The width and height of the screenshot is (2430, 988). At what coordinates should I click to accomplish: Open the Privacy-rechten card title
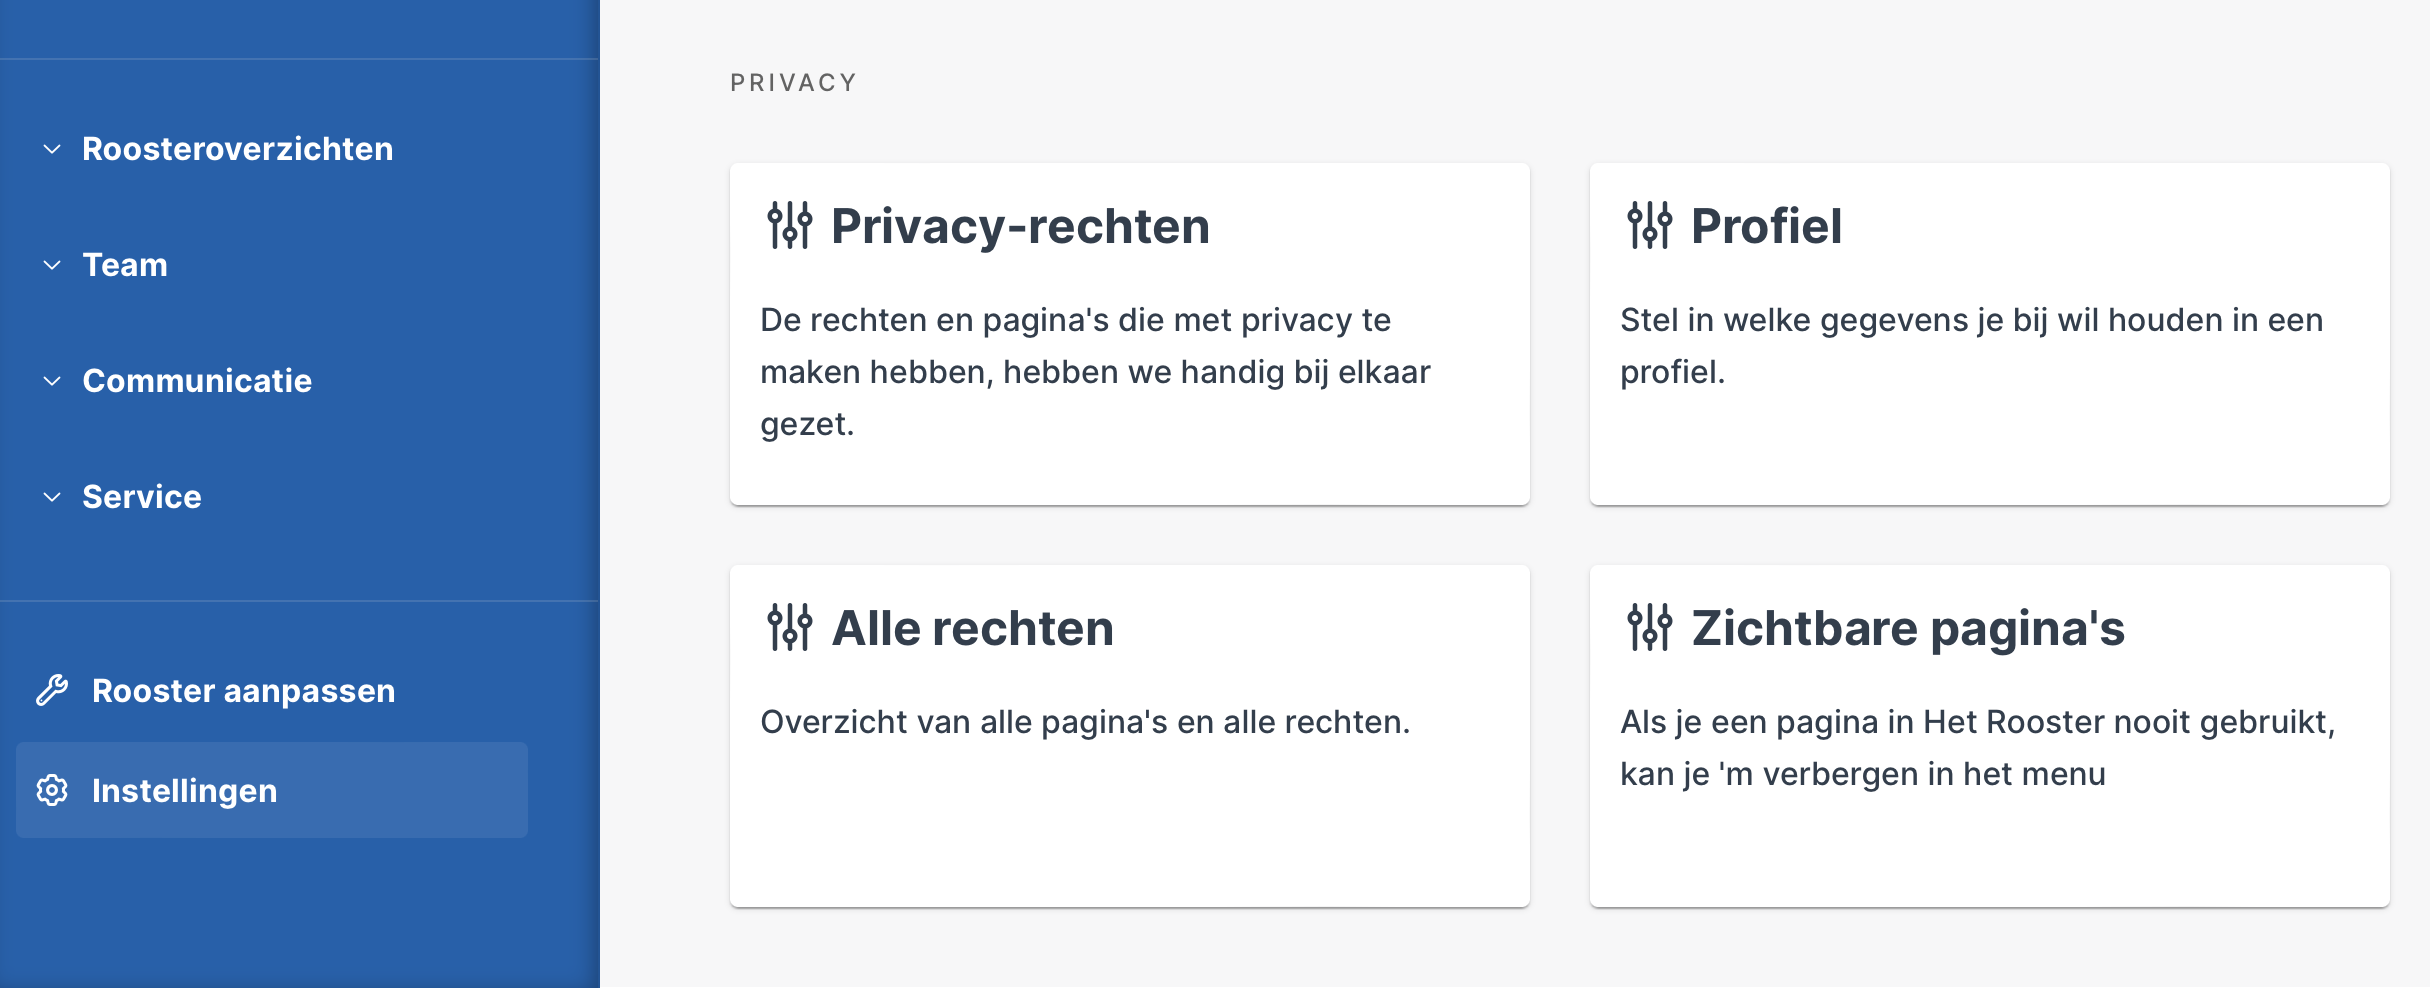point(1020,226)
